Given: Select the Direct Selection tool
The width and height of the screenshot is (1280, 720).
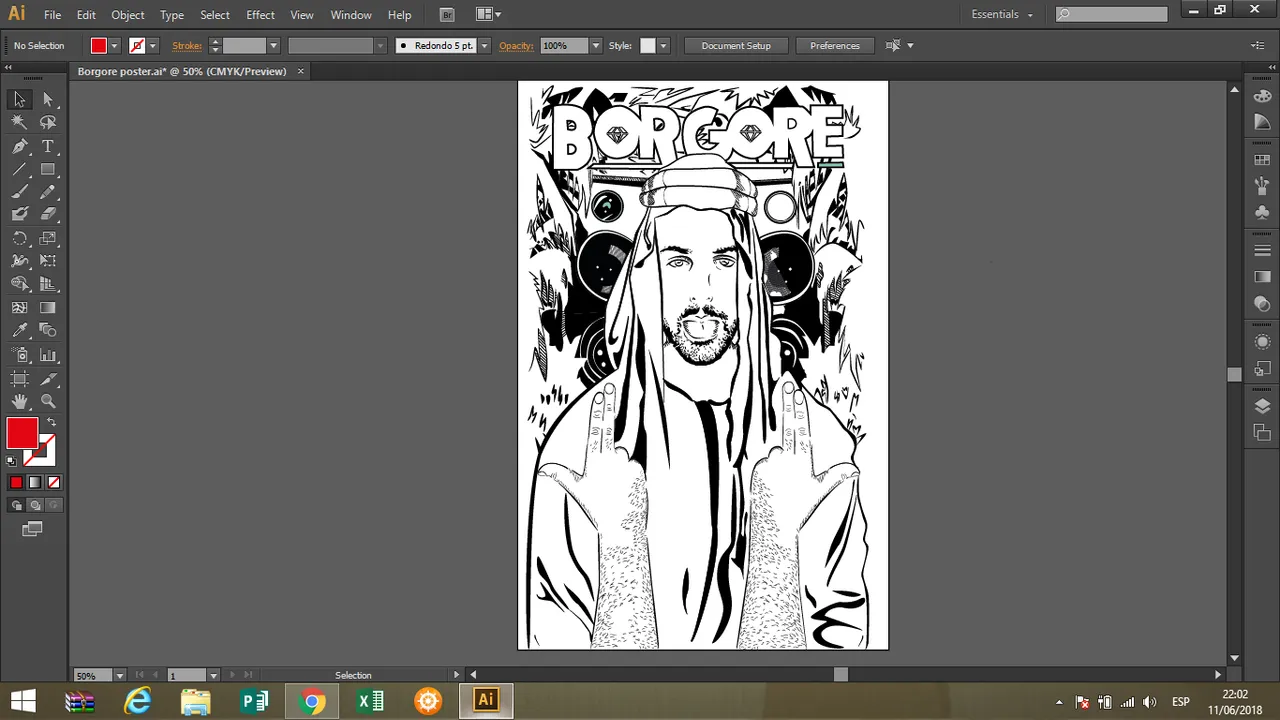Looking at the screenshot, I should pyautogui.click(x=48, y=99).
